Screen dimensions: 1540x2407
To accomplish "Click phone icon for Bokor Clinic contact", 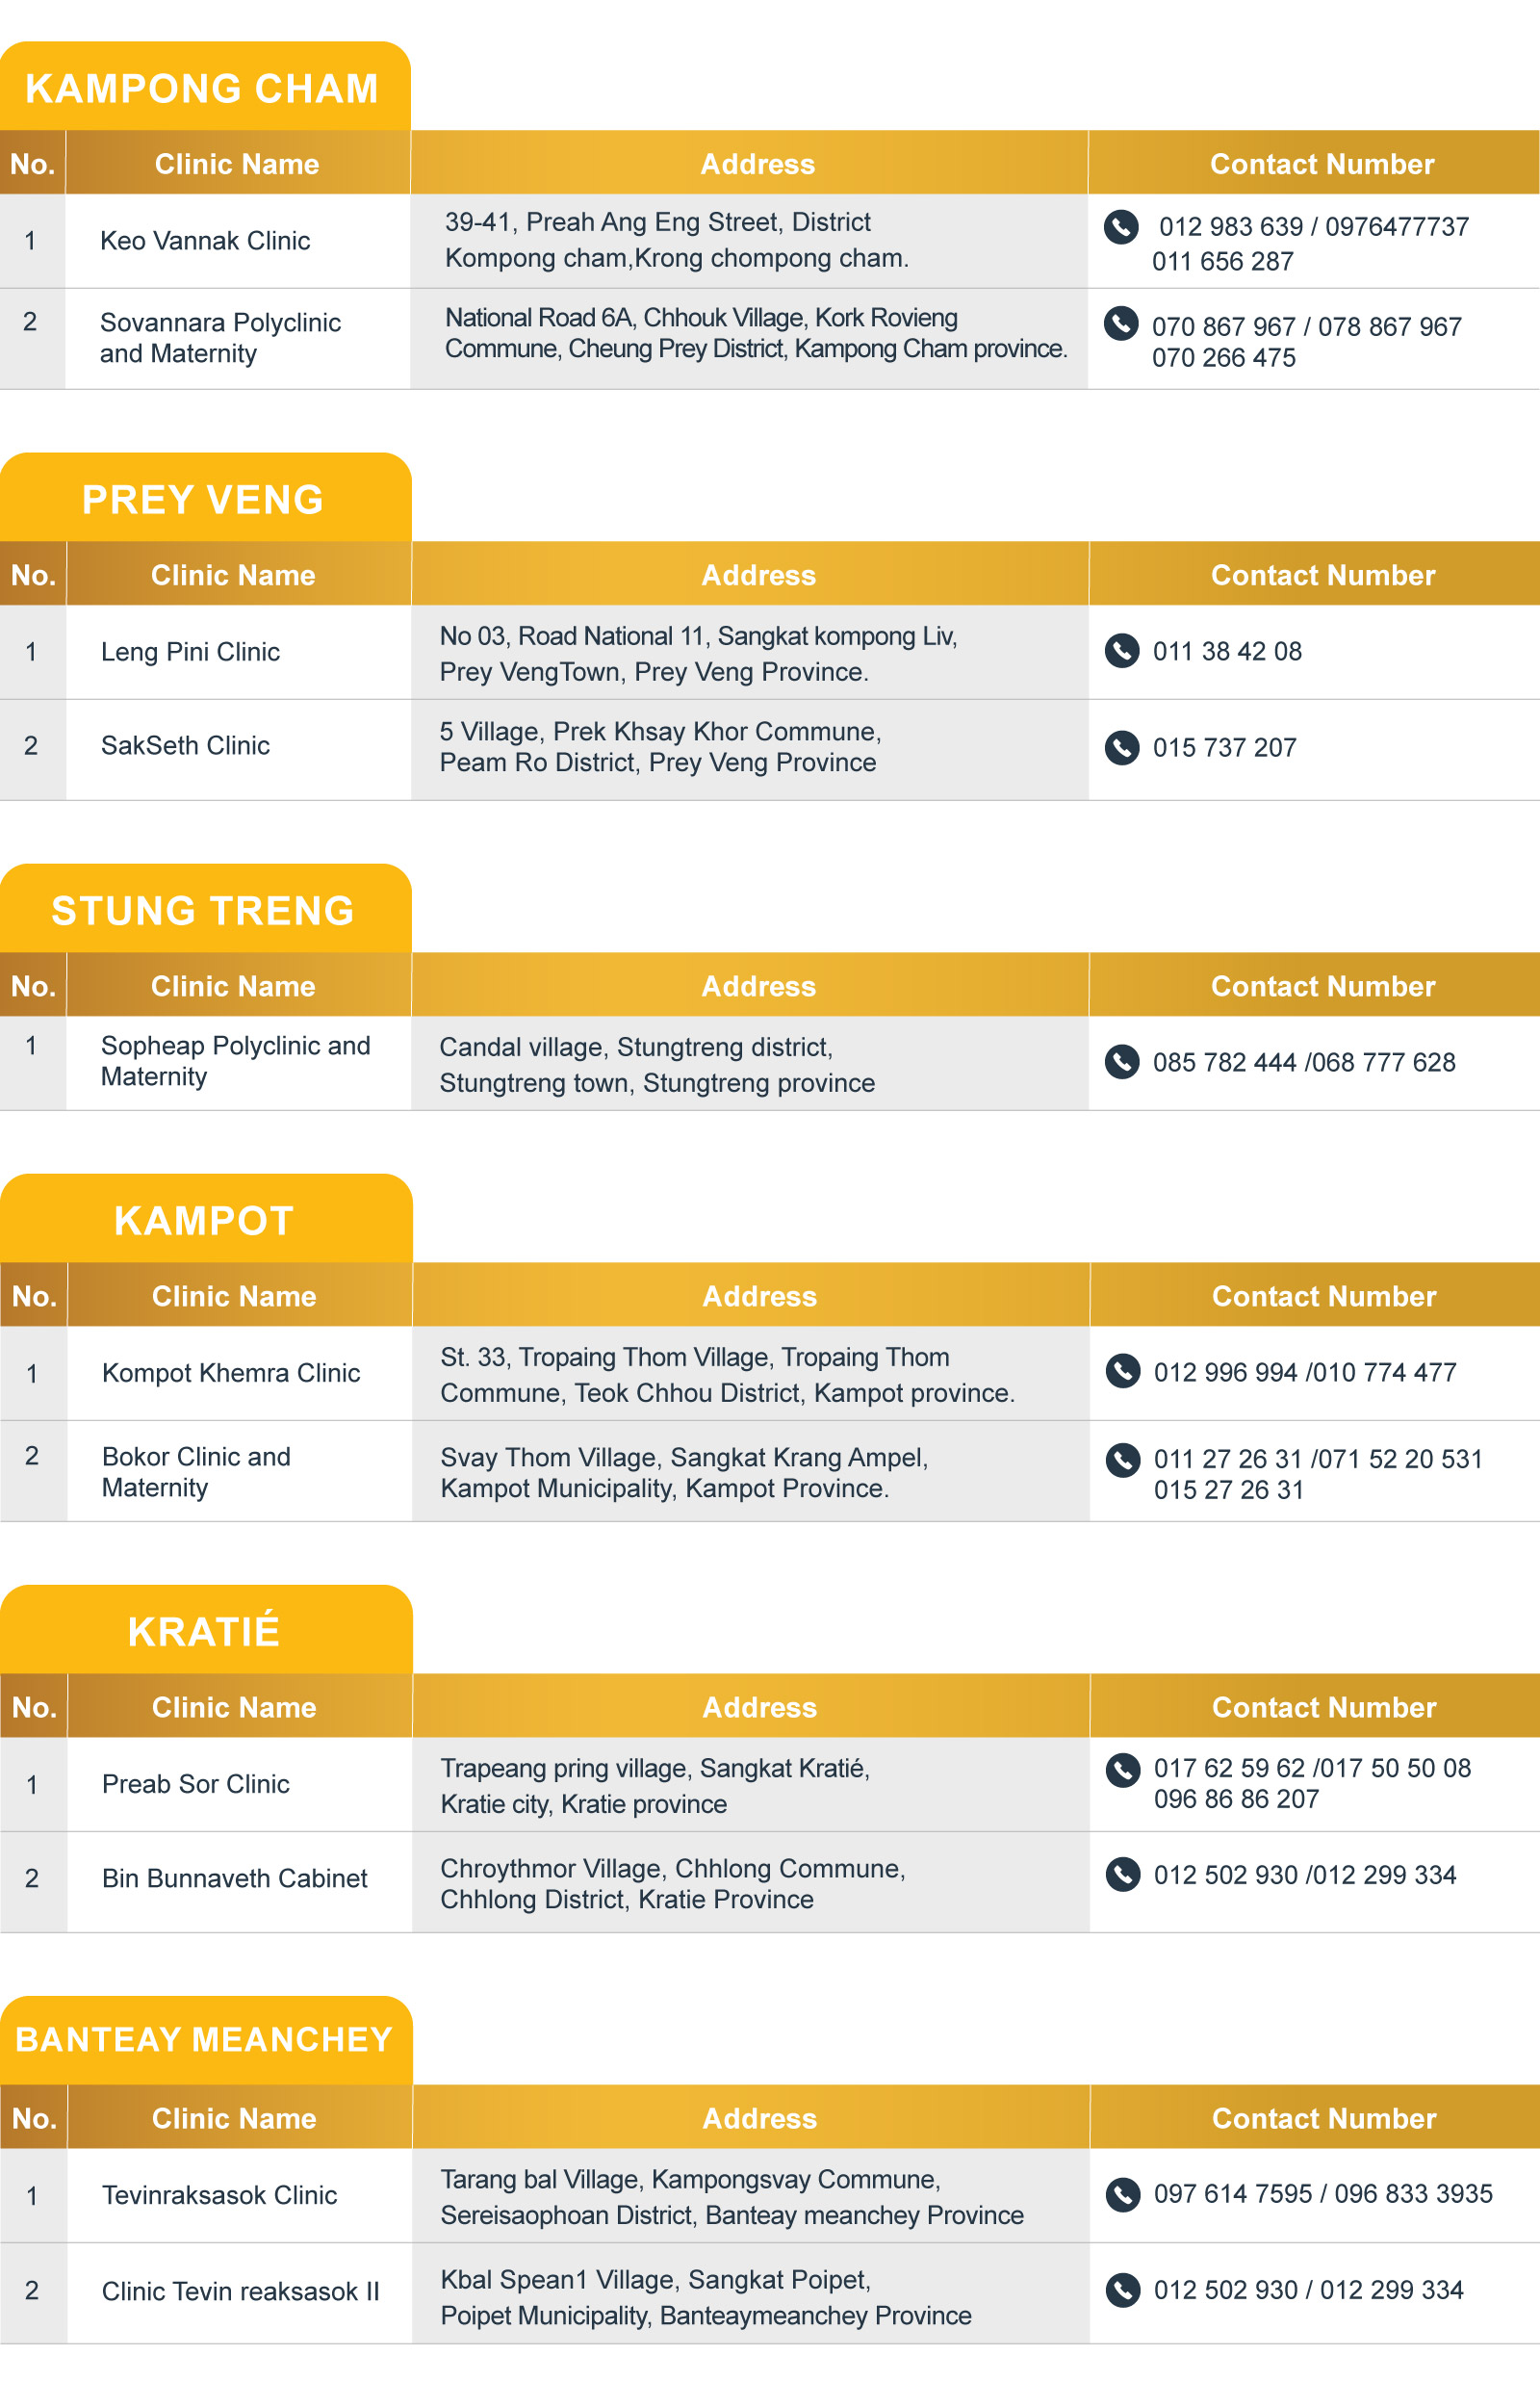I will point(1123,1459).
